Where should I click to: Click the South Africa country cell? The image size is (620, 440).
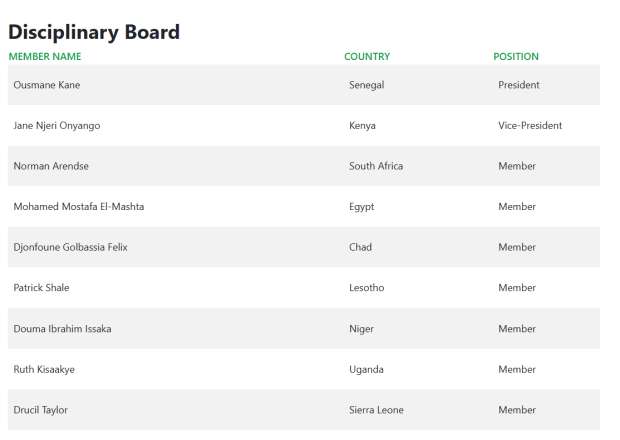tap(376, 166)
